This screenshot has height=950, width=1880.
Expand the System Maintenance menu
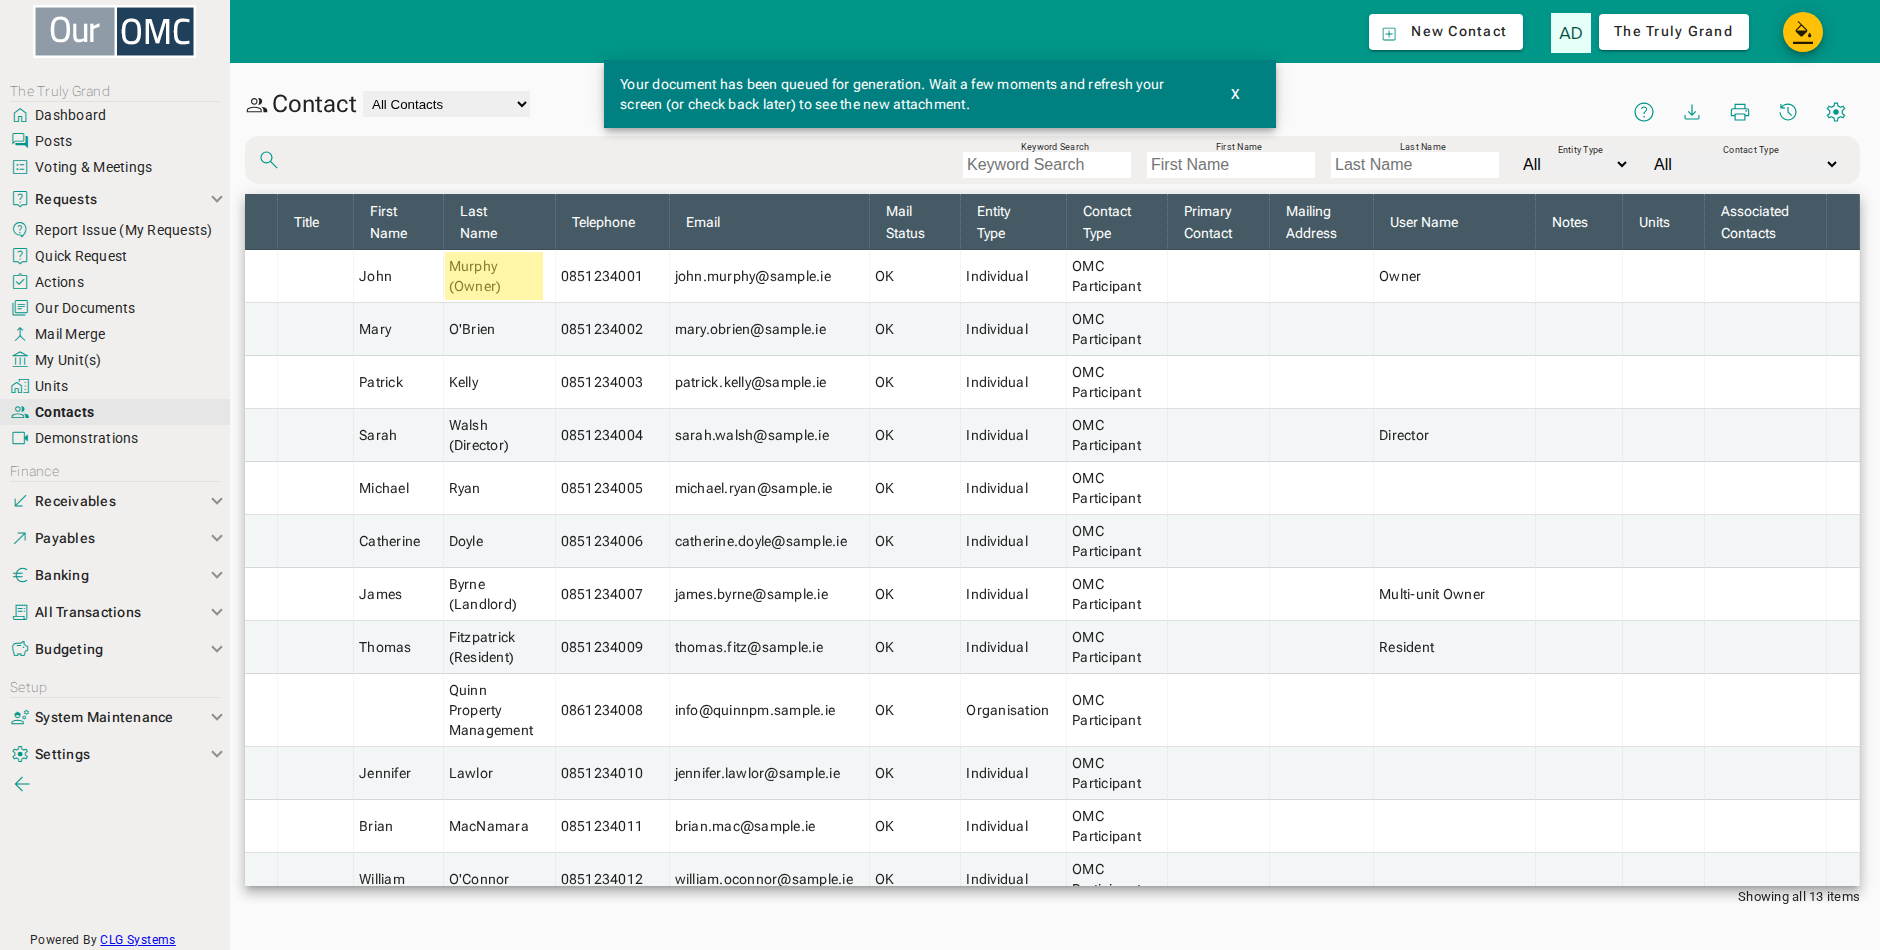click(x=115, y=717)
